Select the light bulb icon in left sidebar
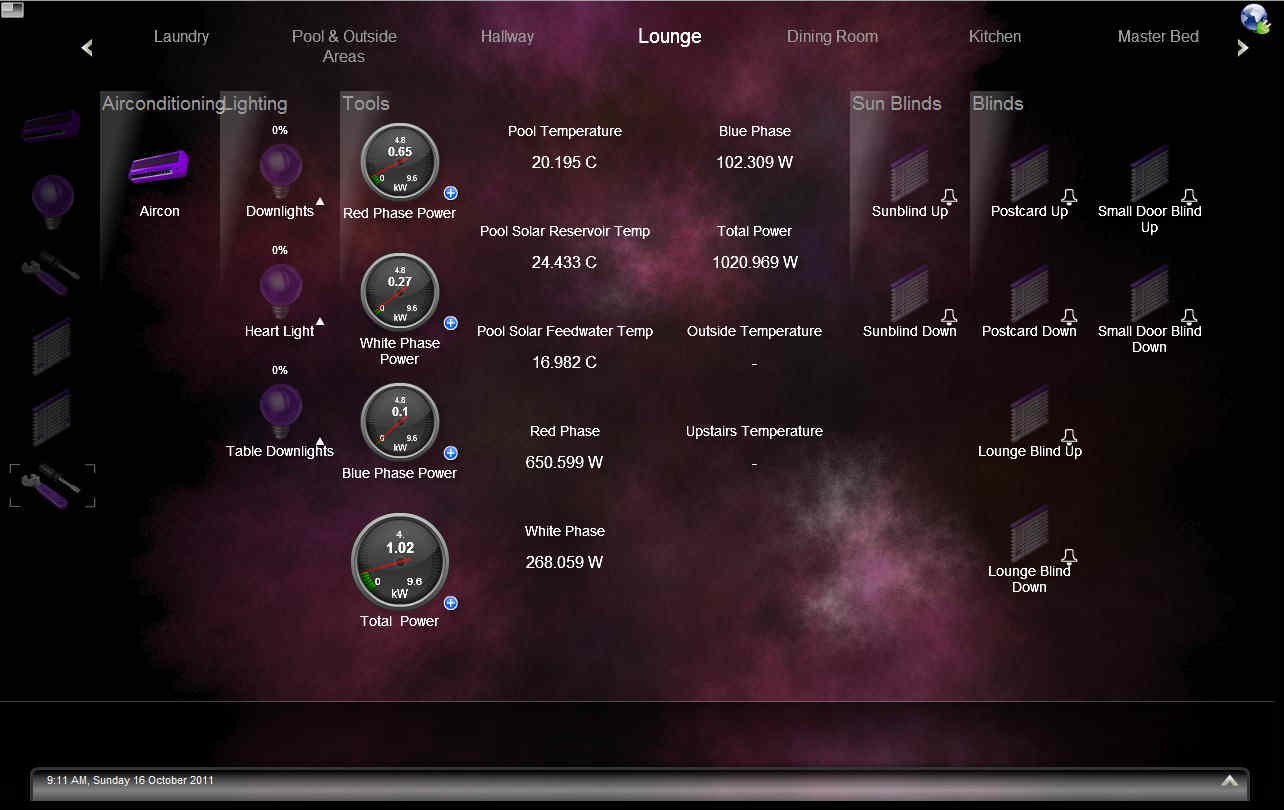 point(52,198)
